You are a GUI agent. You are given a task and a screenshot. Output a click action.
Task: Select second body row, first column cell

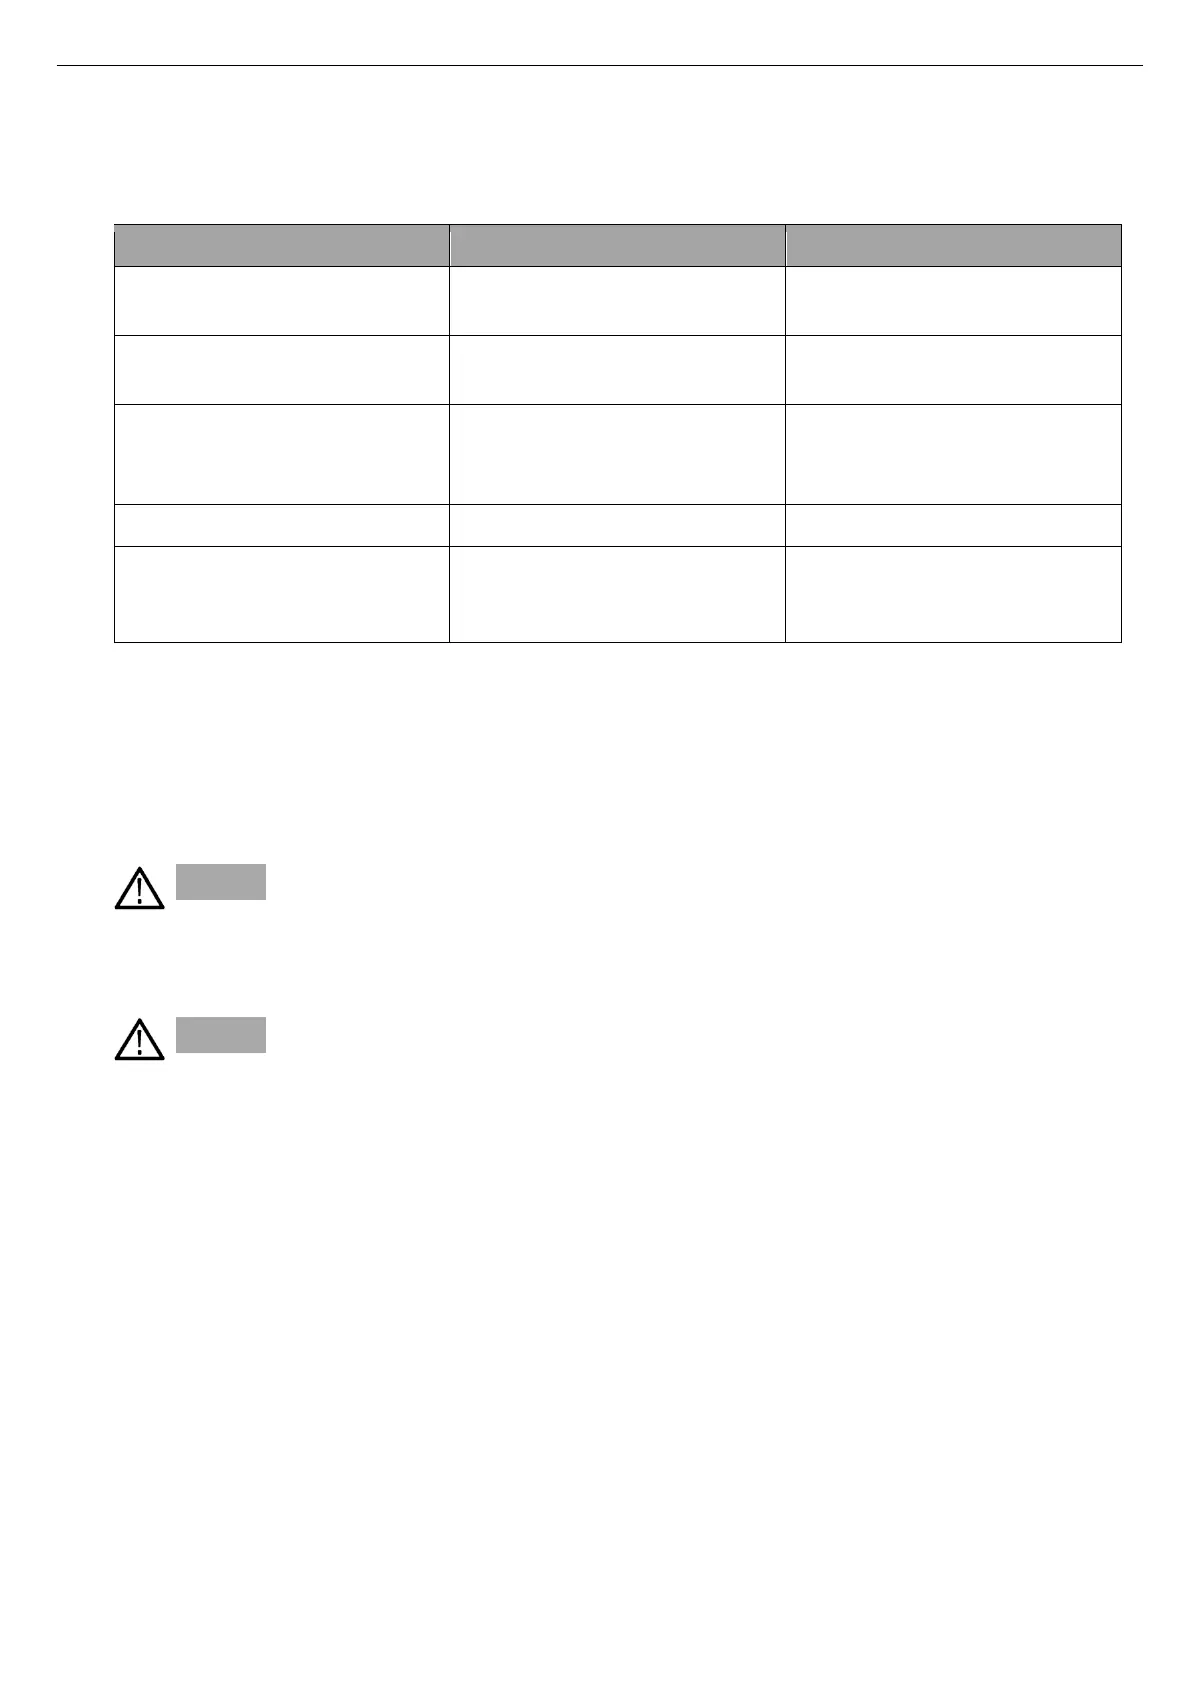pyautogui.click(x=282, y=370)
